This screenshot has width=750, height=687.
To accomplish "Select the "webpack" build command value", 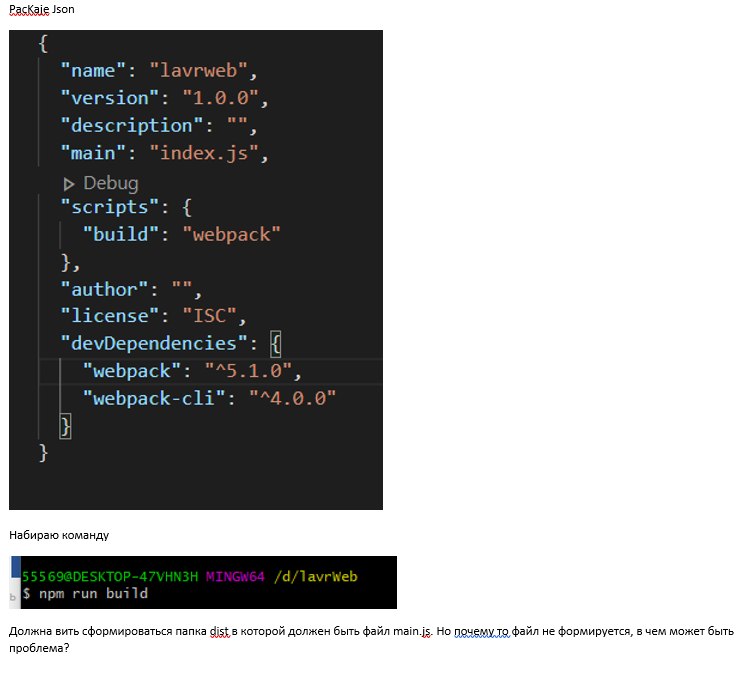I will pos(232,234).
